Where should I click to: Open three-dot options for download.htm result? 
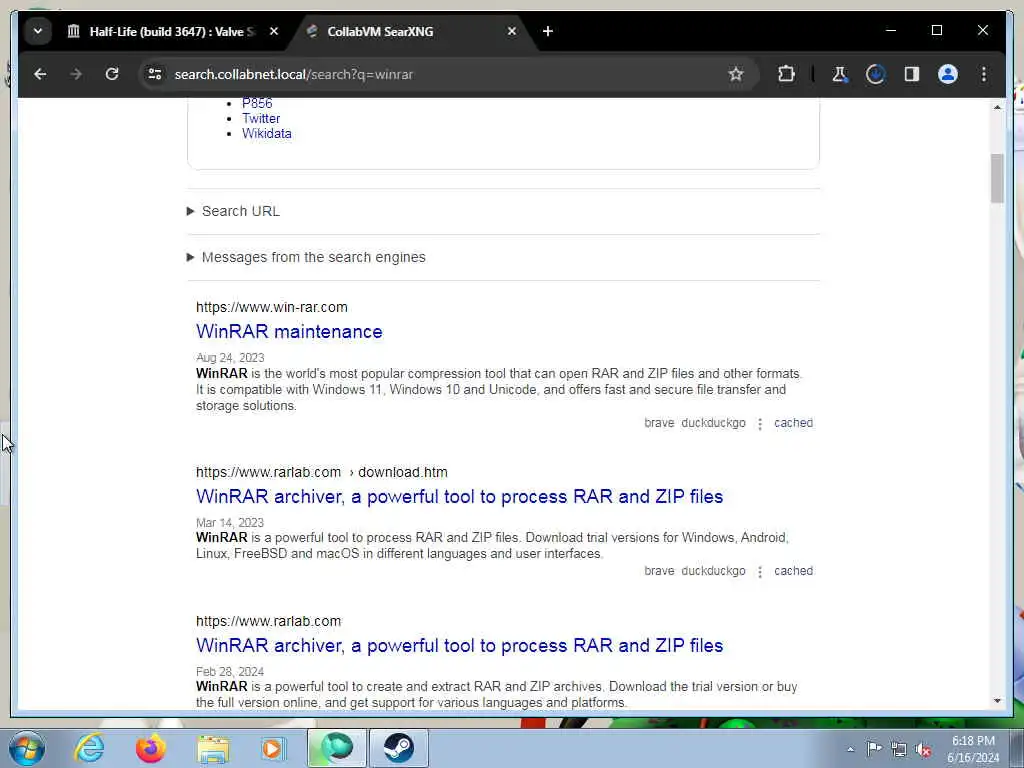tap(760, 571)
